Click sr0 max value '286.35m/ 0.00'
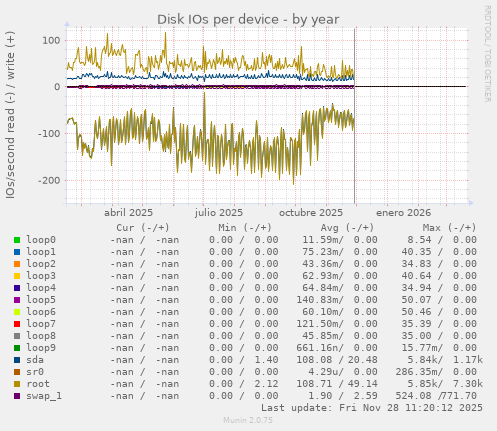The image size is (497, 431). pyautogui.click(x=436, y=372)
